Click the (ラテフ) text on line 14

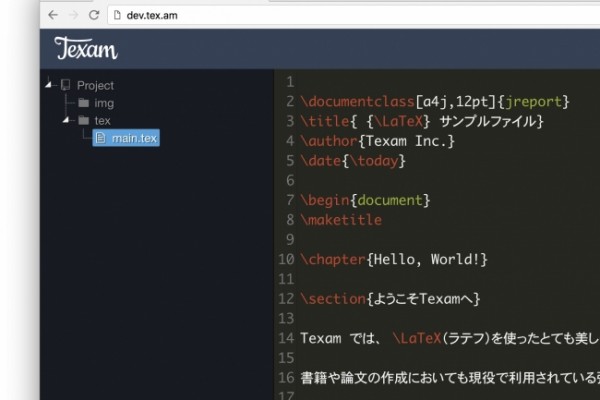(x=466, y=338)
